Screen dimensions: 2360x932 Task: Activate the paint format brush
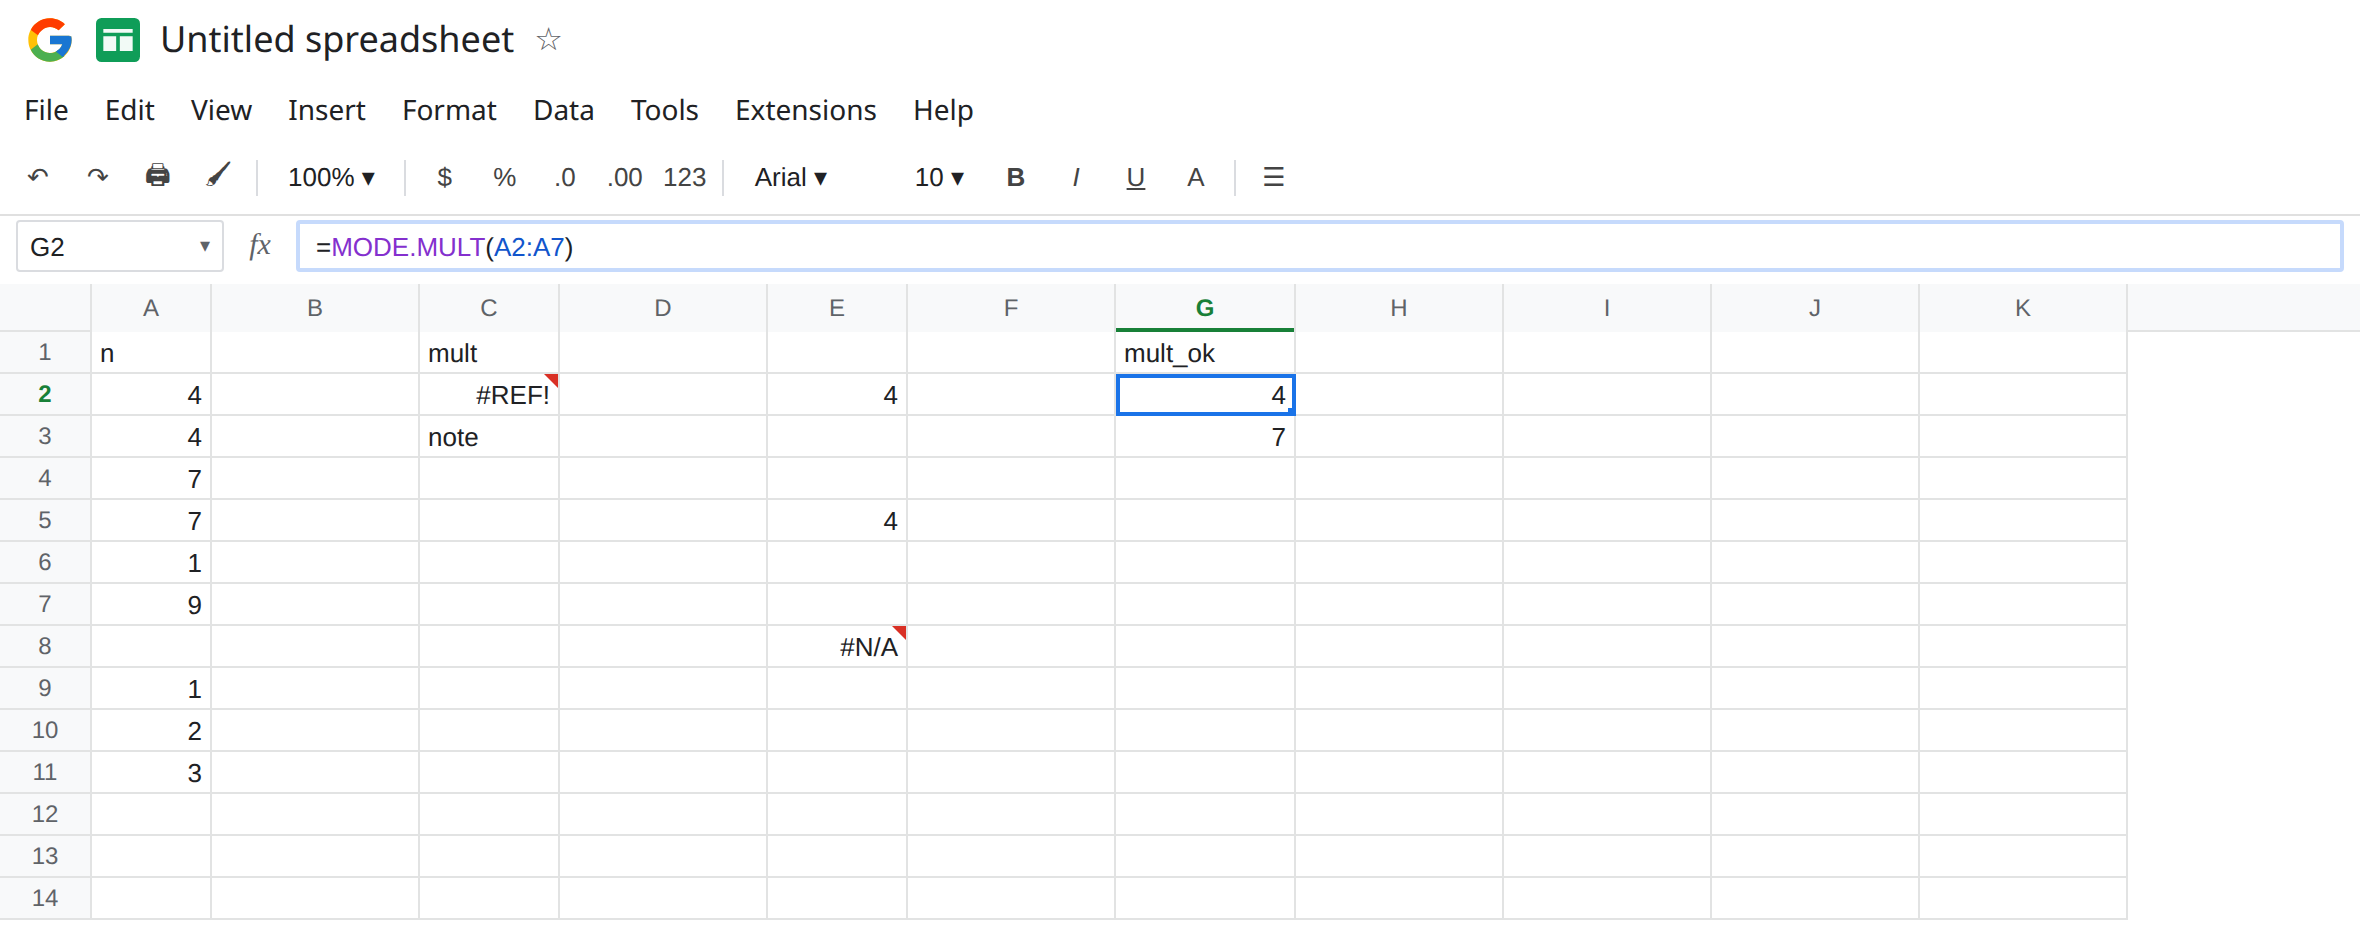(218, 176)
